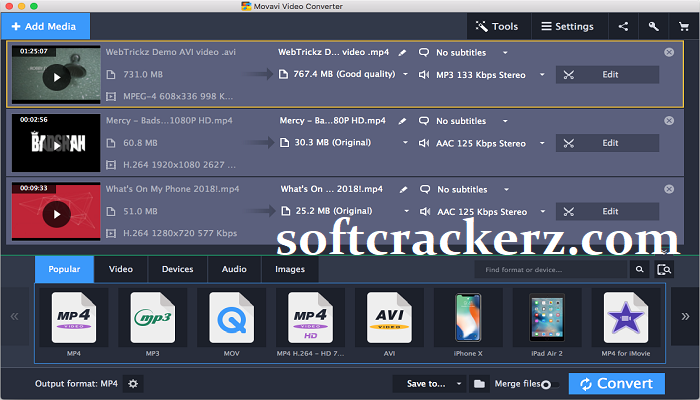Toggle the Merge files switch
The width and height of the screenshot is (700, 400).
[549, 384]
